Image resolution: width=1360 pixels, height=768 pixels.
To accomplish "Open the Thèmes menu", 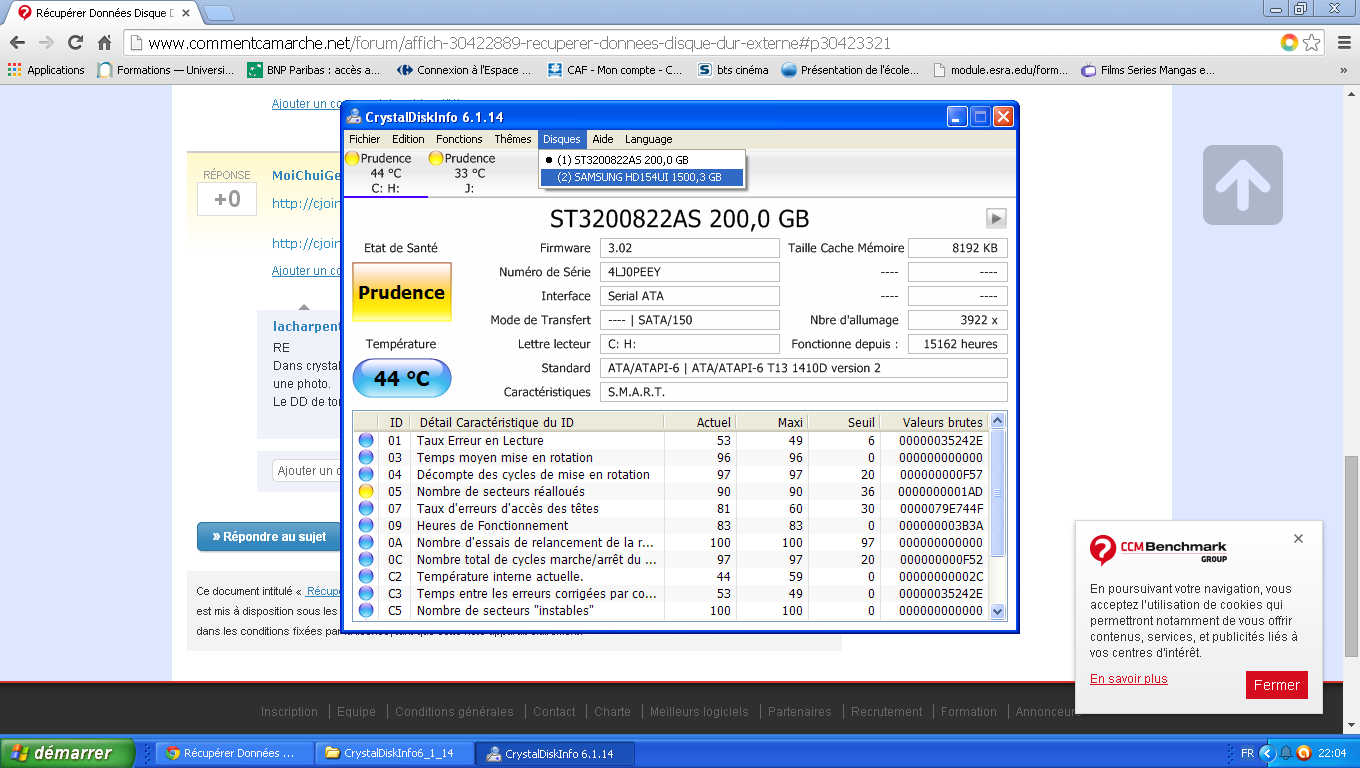I will pos(512,139).
